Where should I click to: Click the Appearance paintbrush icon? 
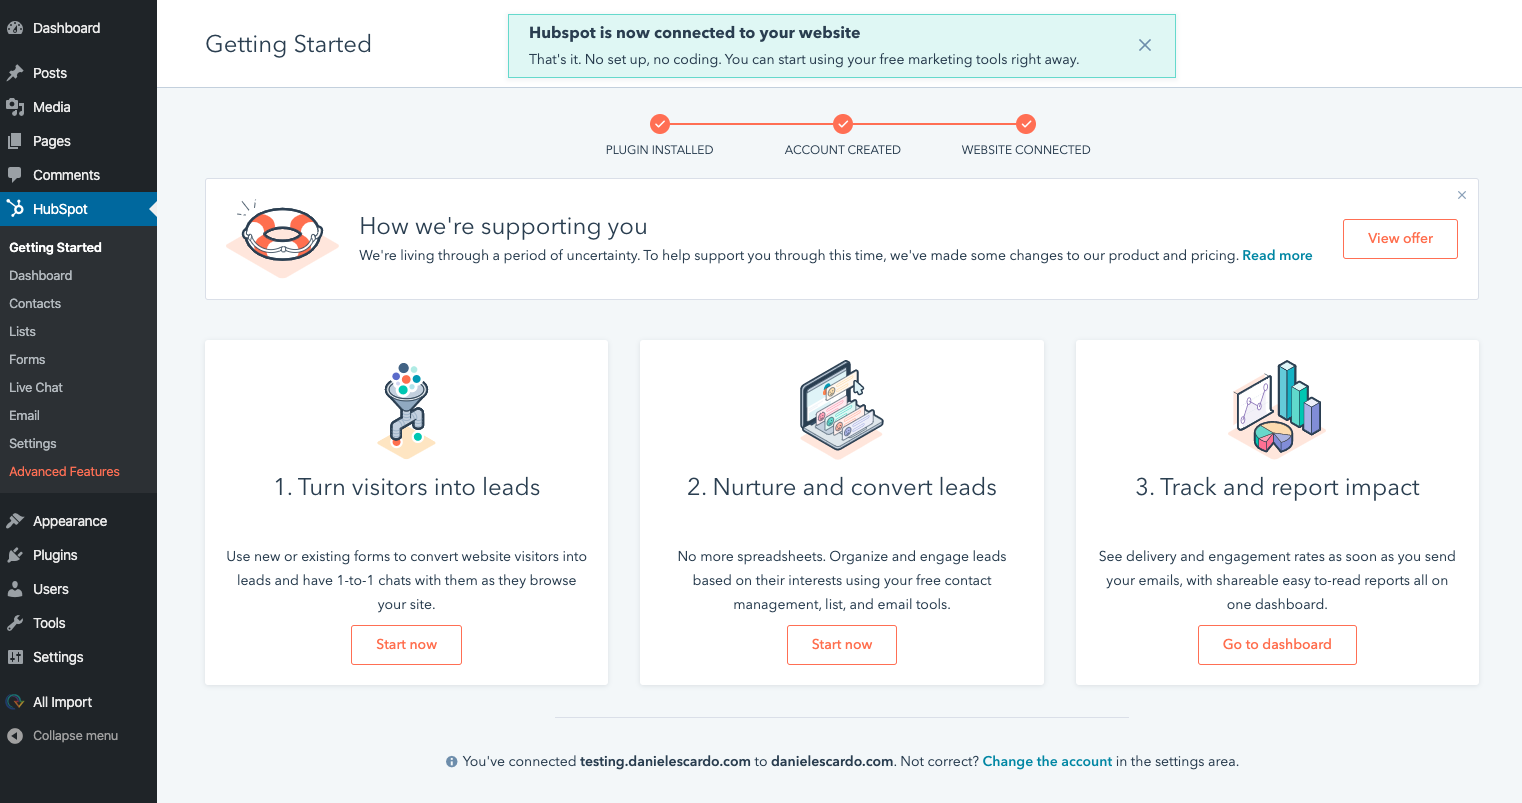(15, 521)
